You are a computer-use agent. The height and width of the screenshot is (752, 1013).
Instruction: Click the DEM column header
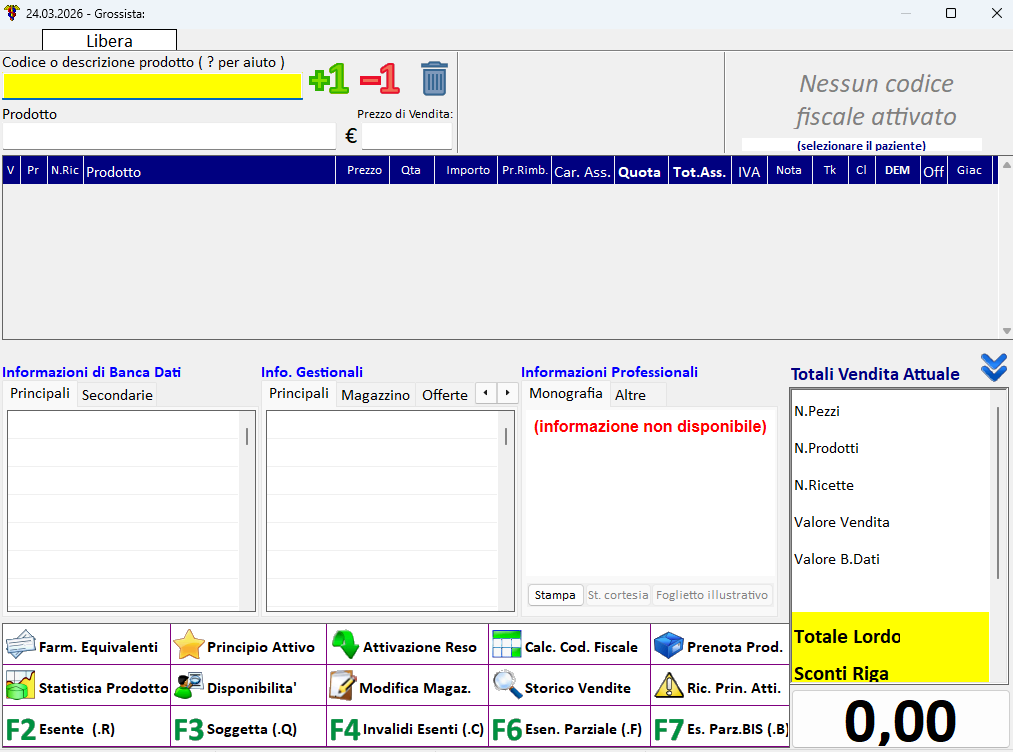[897, 171]
